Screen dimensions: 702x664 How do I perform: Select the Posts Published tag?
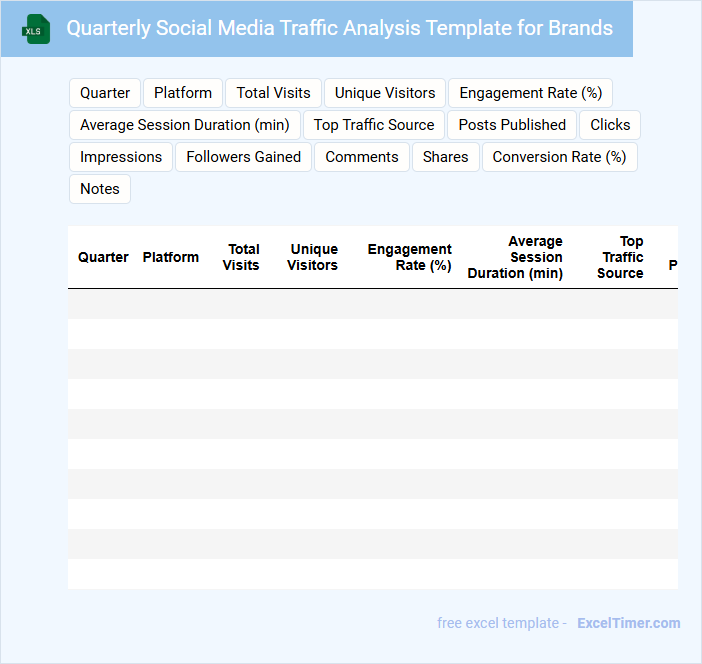[512, 125]
